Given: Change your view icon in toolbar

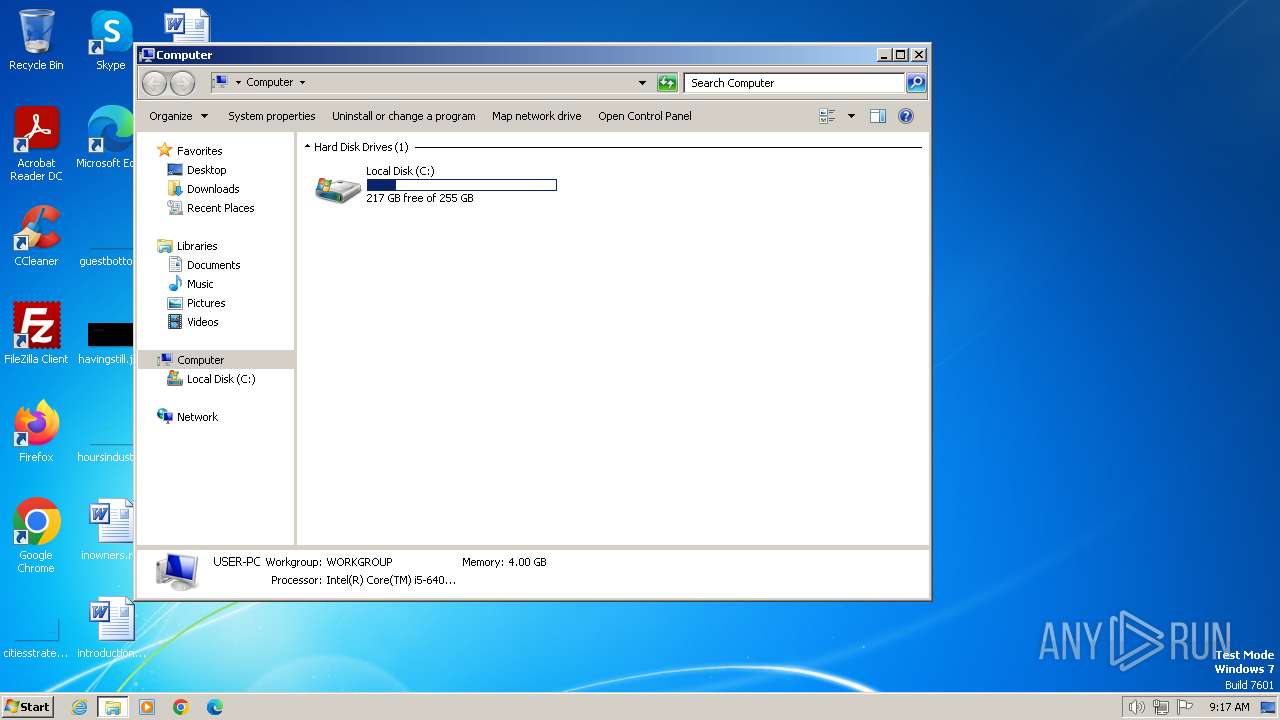Looking at the screenshot, I should click(x=827, y=116).
